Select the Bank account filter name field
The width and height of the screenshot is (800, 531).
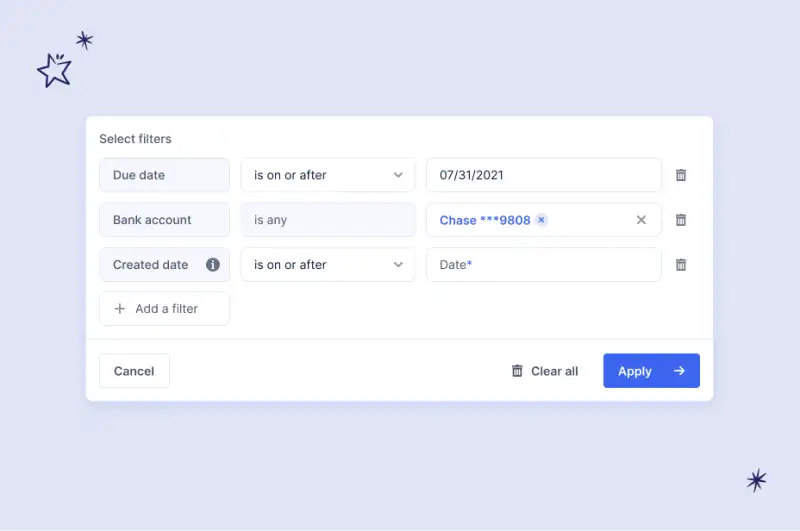tap(164, 220)
